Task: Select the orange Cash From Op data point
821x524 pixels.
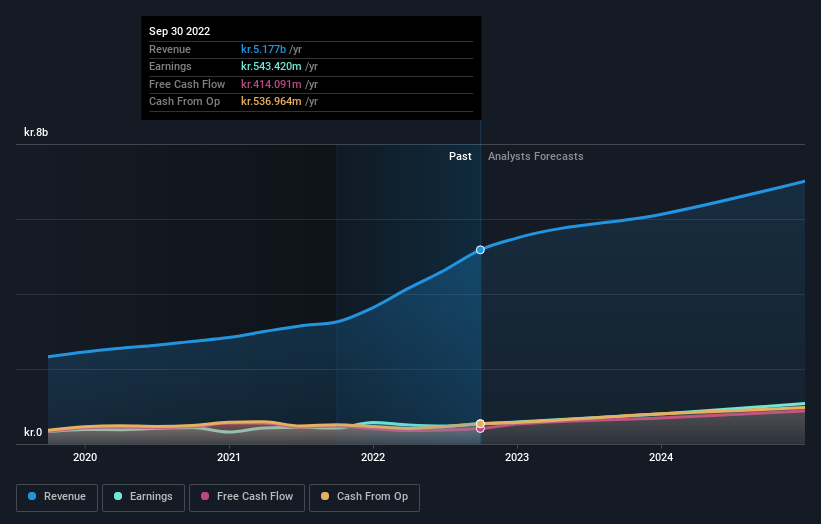Action: (x=480, y=423)
